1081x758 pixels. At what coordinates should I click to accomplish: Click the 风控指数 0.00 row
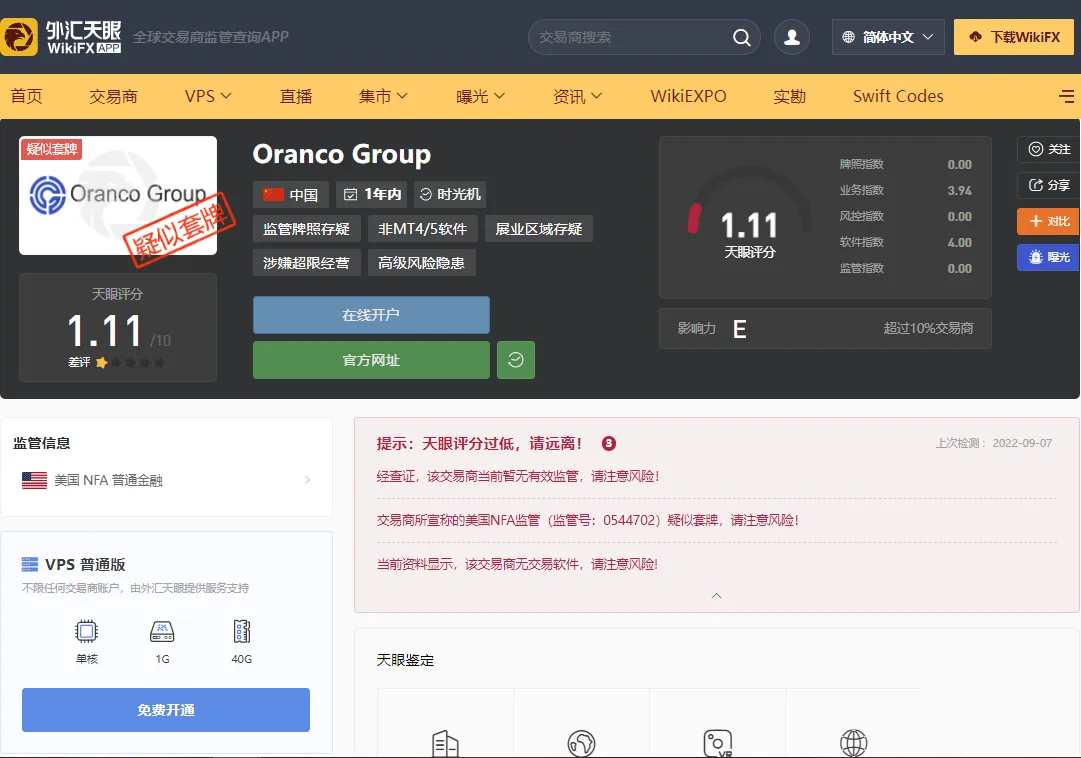[x=905, y=216]
